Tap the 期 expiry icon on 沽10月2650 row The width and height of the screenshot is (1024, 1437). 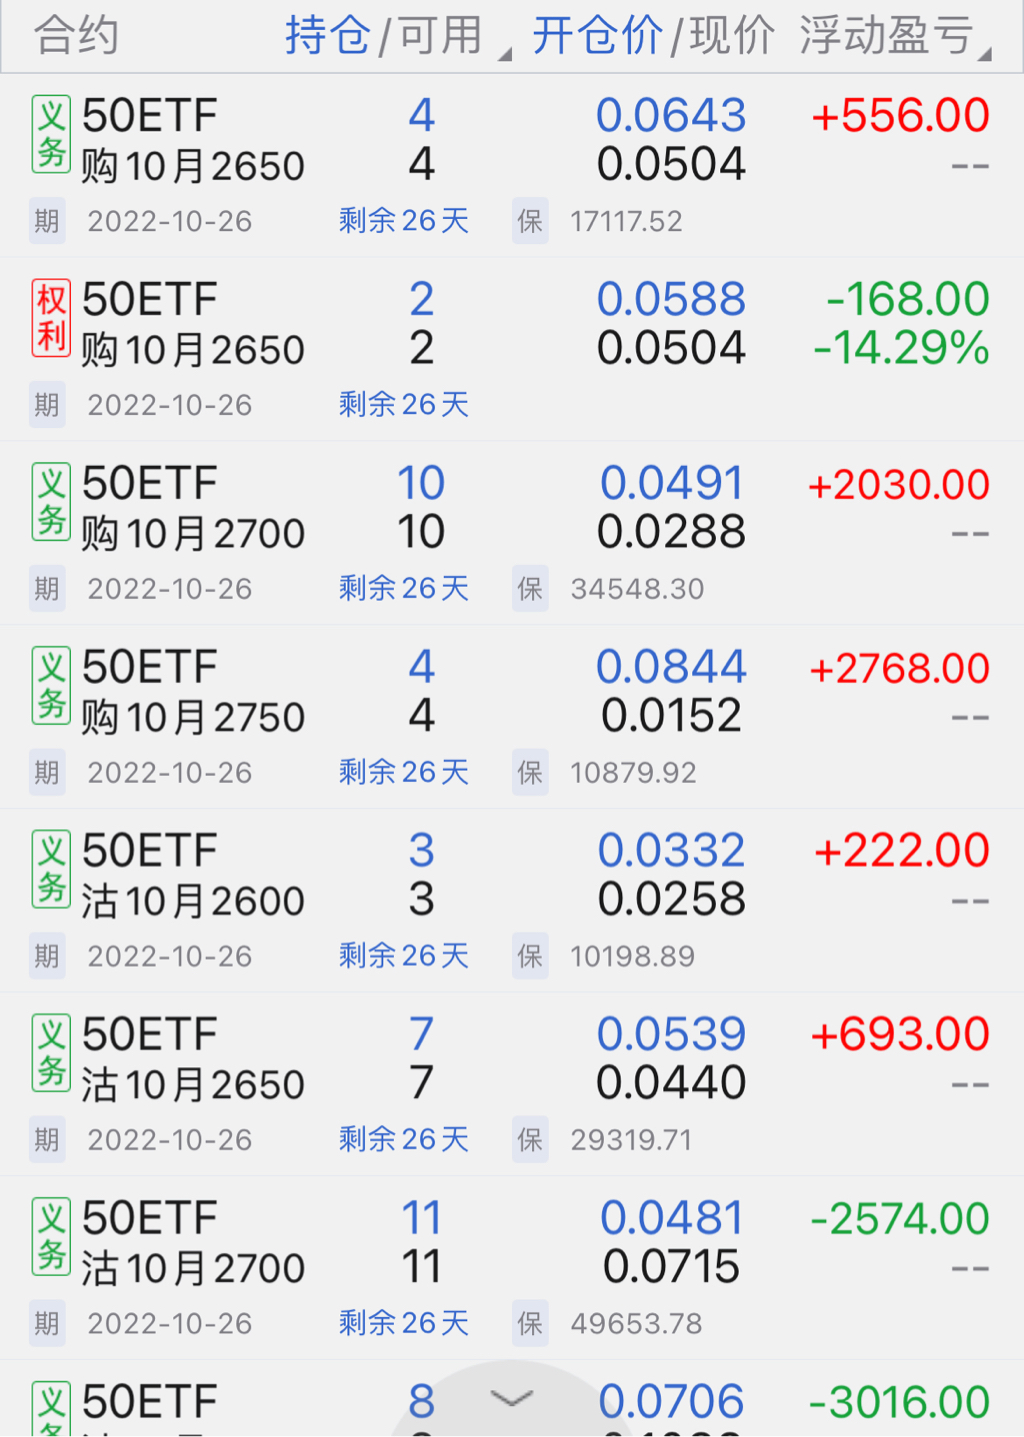[47, 1140]
